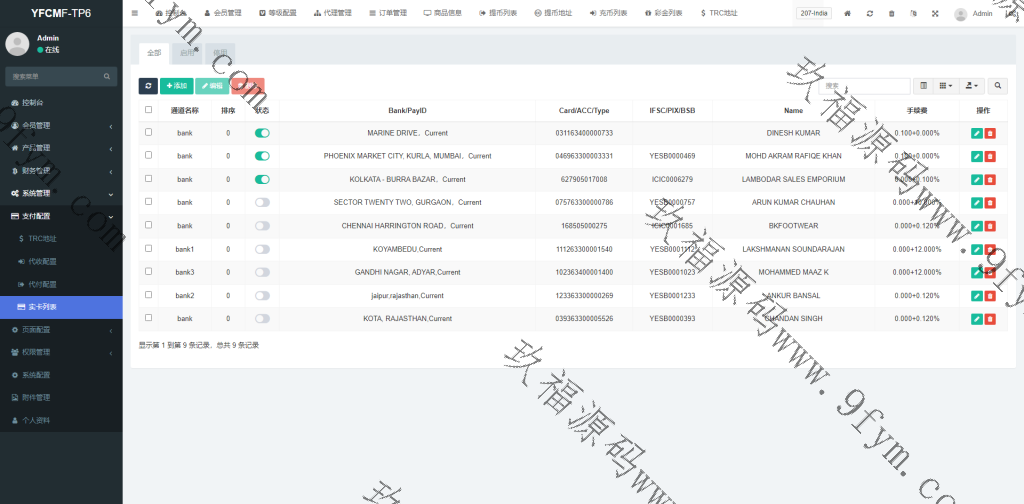Click the fullscreen icon in top bar

[935, 14]
